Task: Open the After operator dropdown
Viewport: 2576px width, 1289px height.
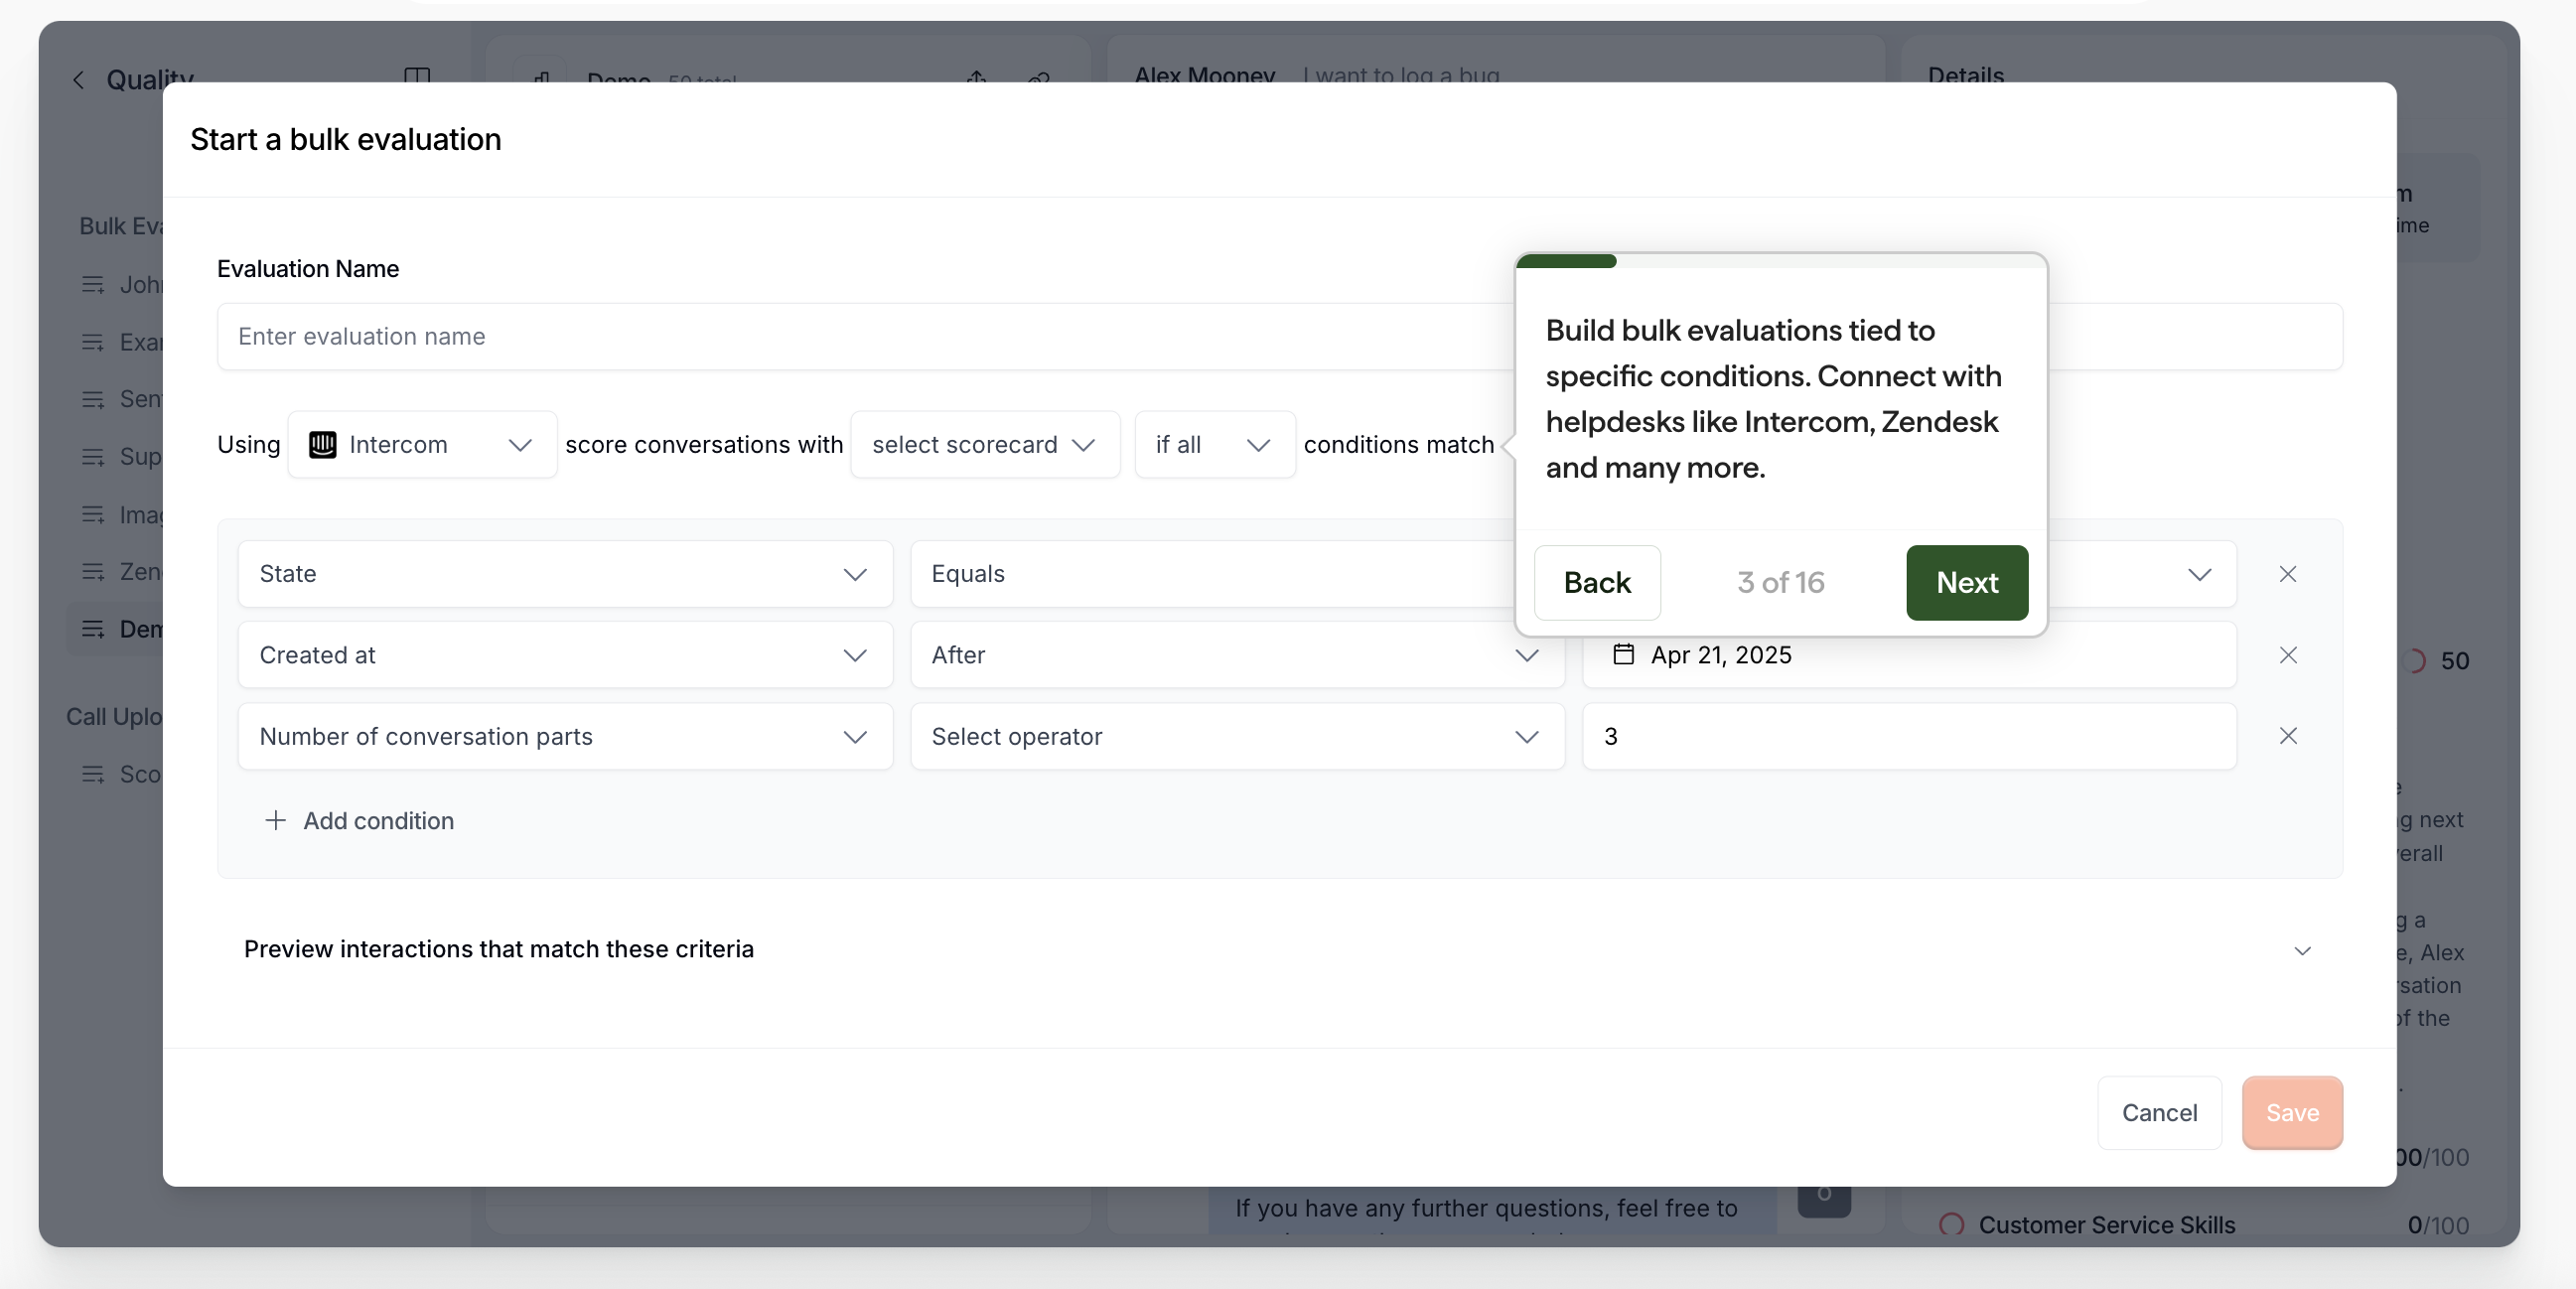Action: pyautogui.click(x=1236, y=655)
